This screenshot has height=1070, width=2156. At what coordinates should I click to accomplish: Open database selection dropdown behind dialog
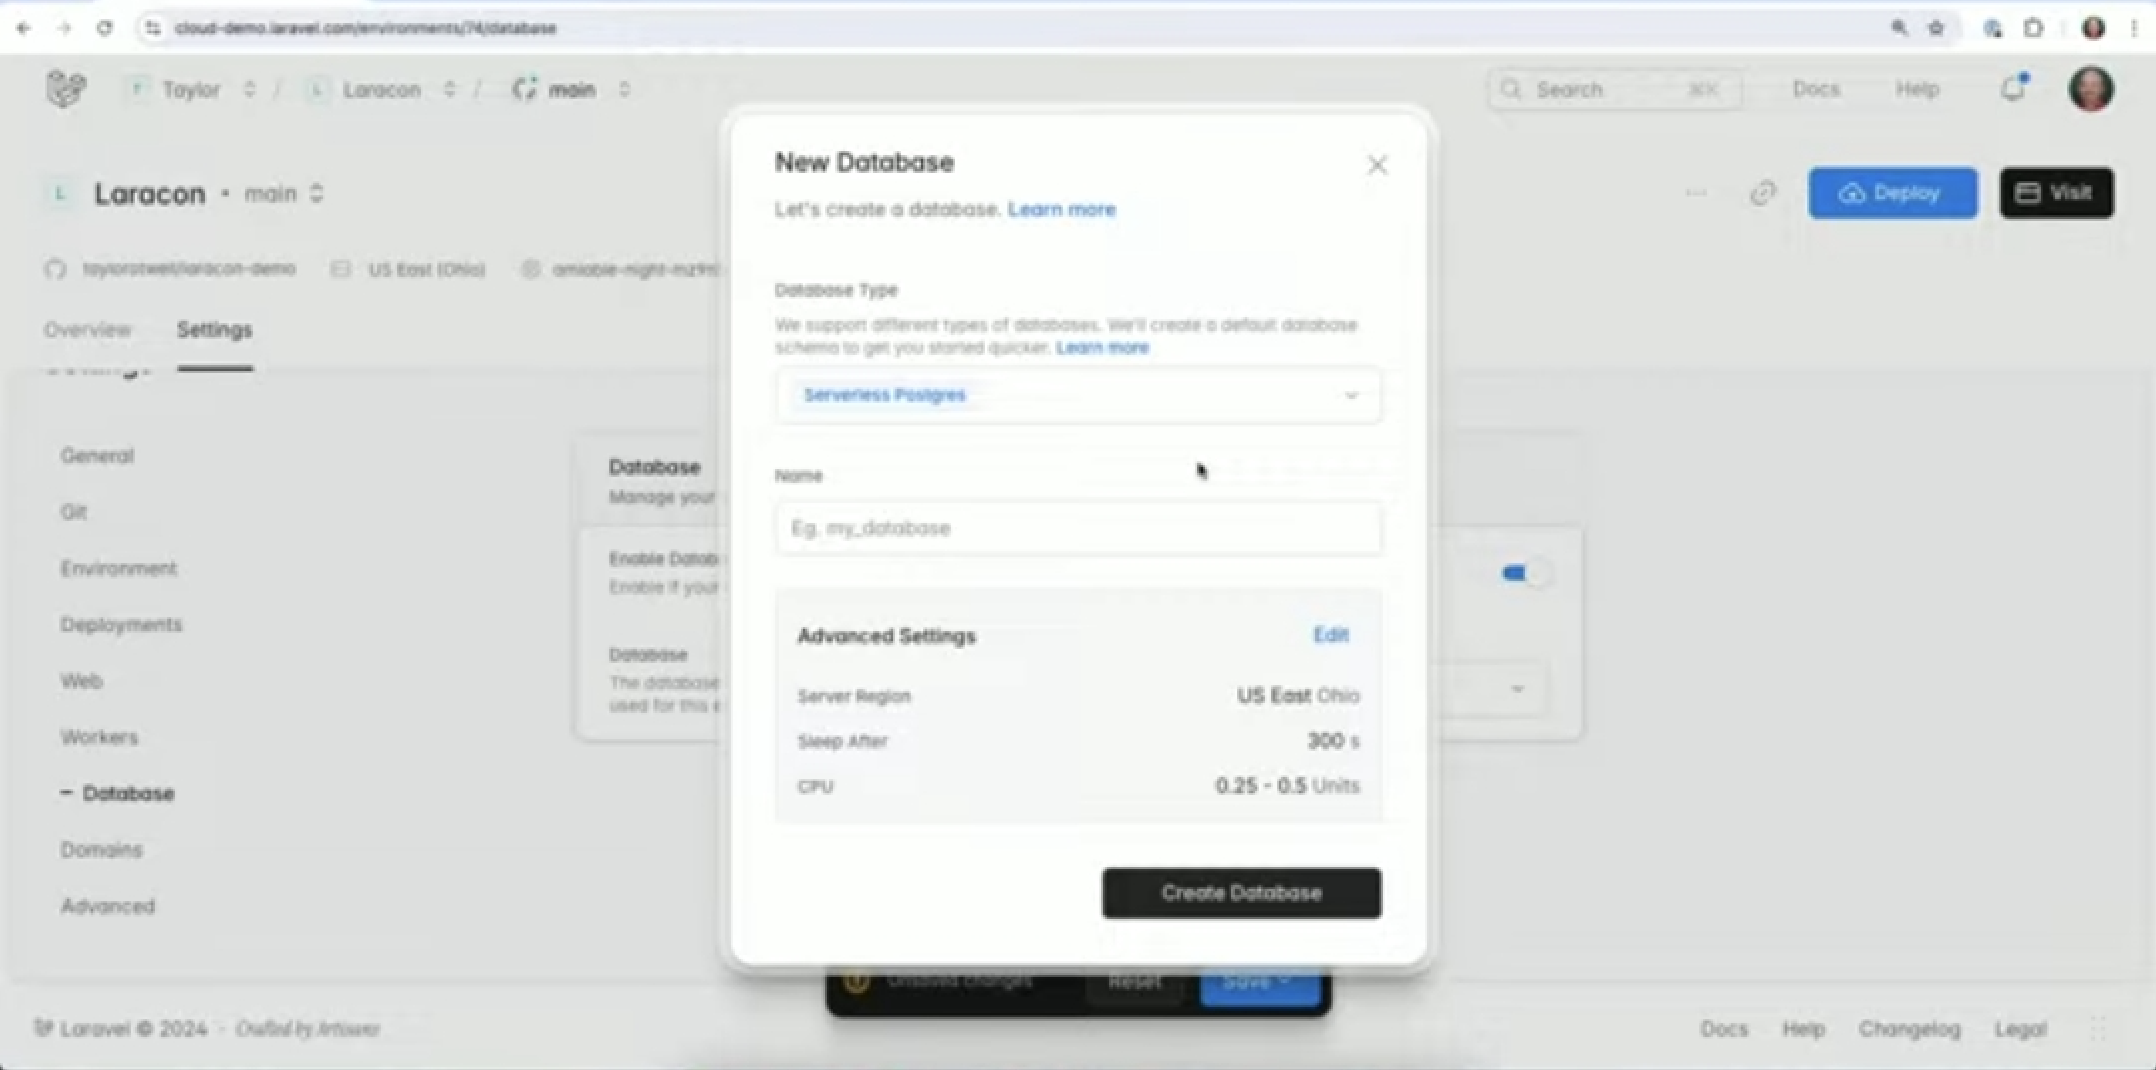pyautogui.click(x=1490, y=688)
